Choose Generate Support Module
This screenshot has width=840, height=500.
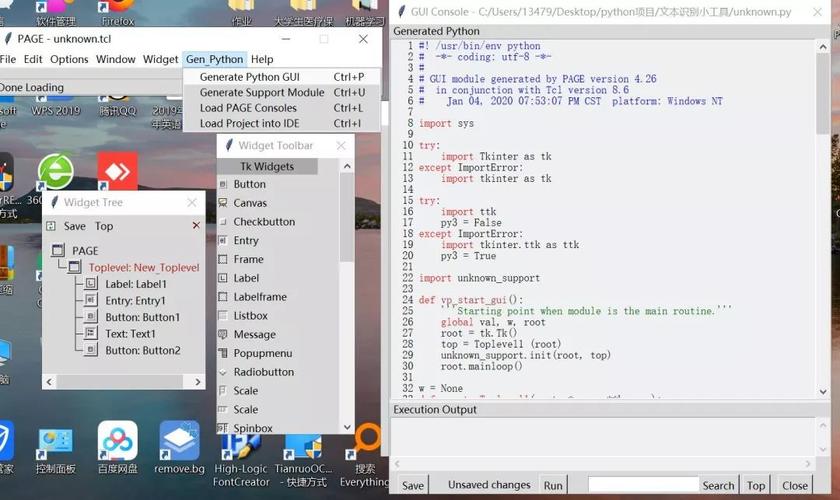coord(281,92)
